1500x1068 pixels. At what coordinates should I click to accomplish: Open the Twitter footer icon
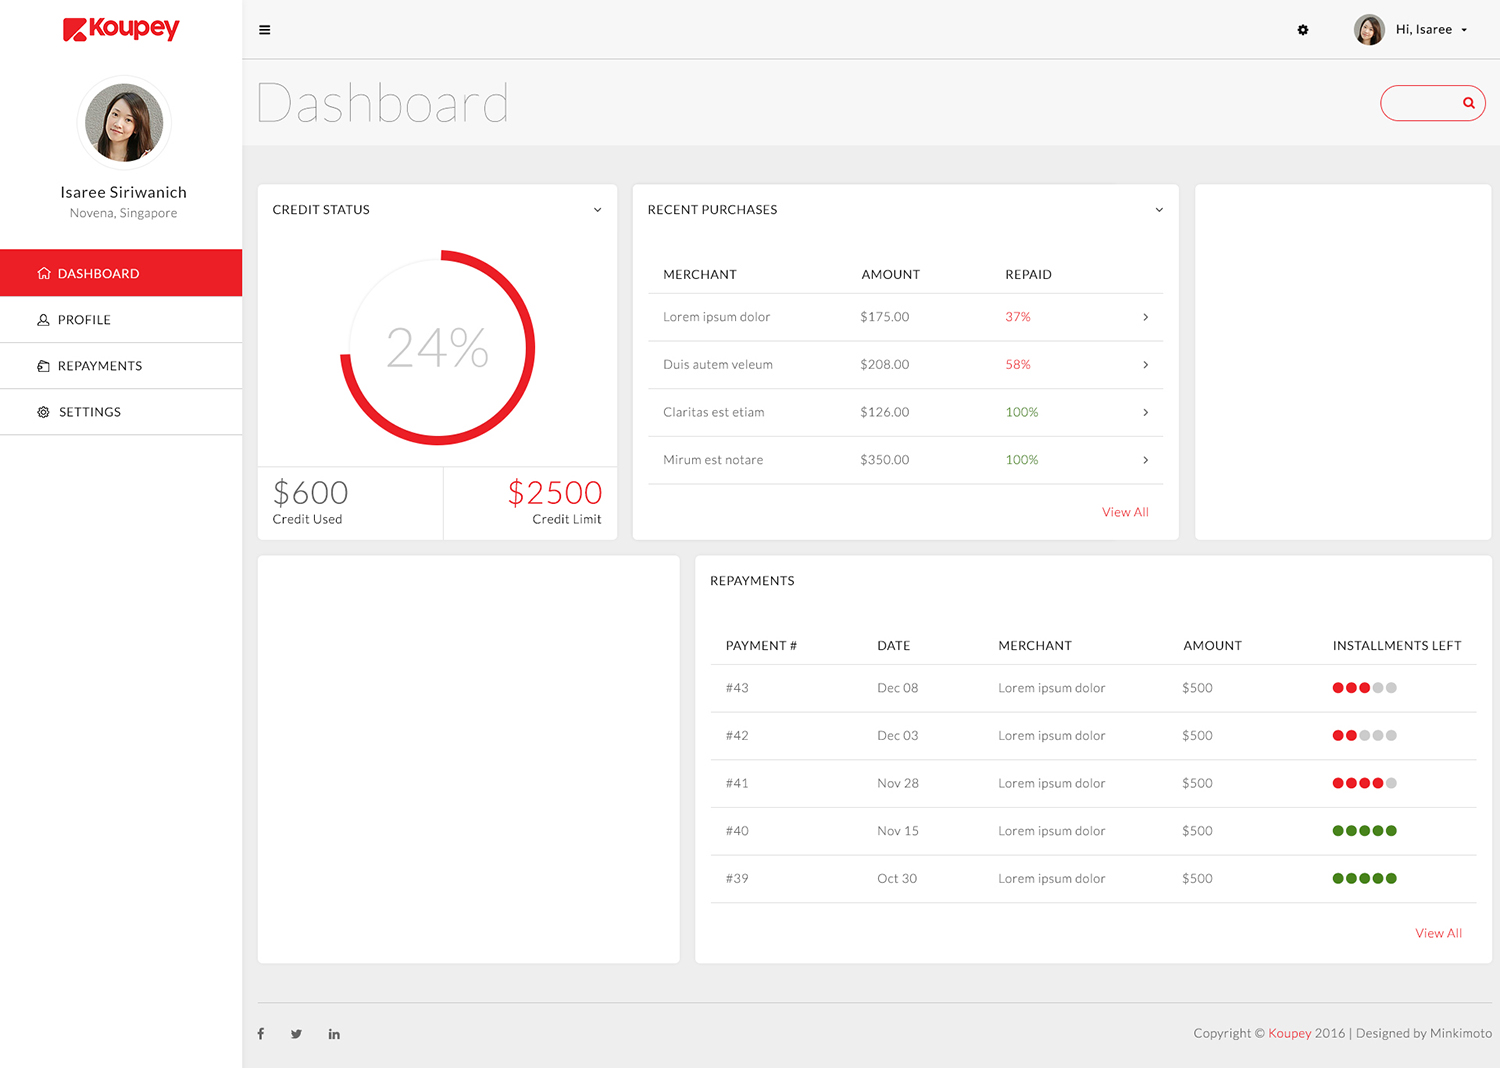point(296,1034)
